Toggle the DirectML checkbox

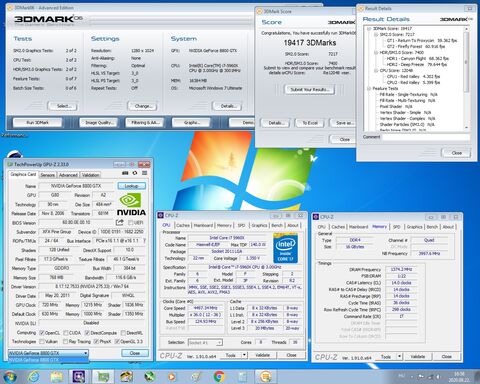123,333
